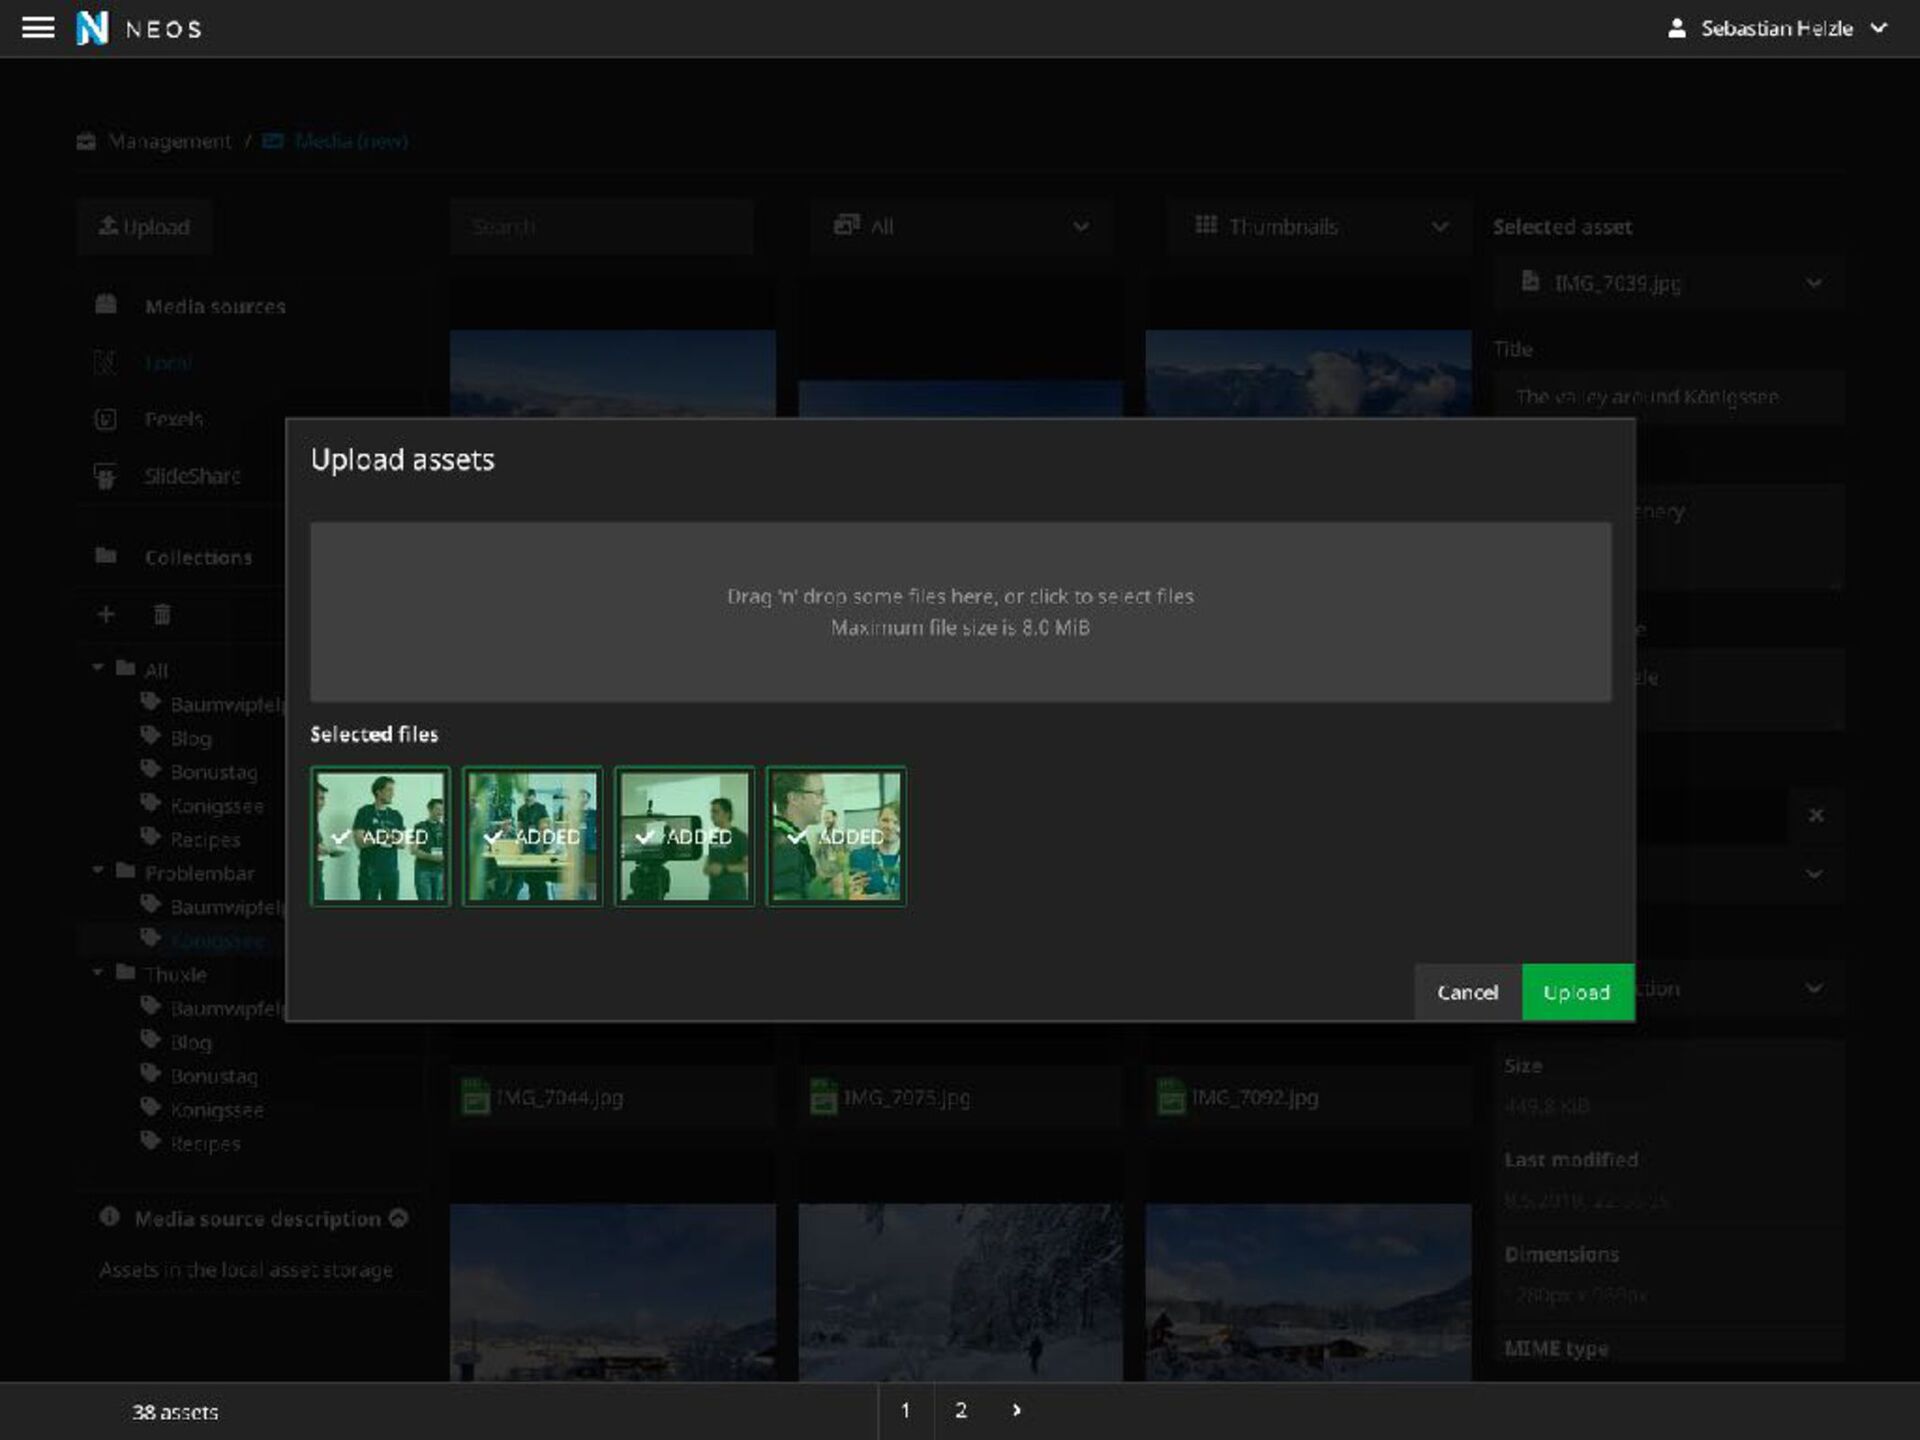
Task: Open the Sebastian Helzle user menu
Action: [x=1778, y=28]
